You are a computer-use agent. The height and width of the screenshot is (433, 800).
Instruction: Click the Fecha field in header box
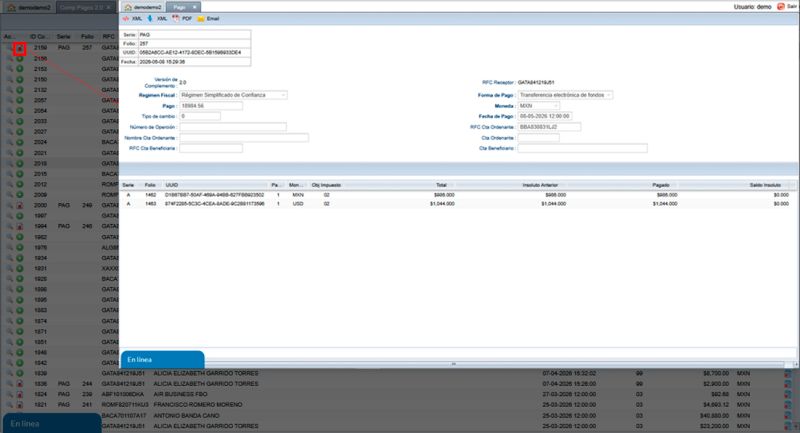pyautogui.click(x=194, y=62)
